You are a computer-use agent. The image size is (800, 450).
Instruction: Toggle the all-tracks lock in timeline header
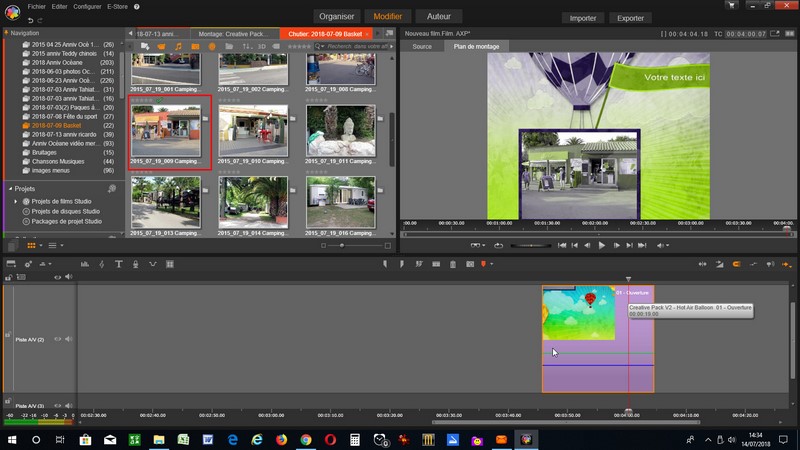pos(9,277)
